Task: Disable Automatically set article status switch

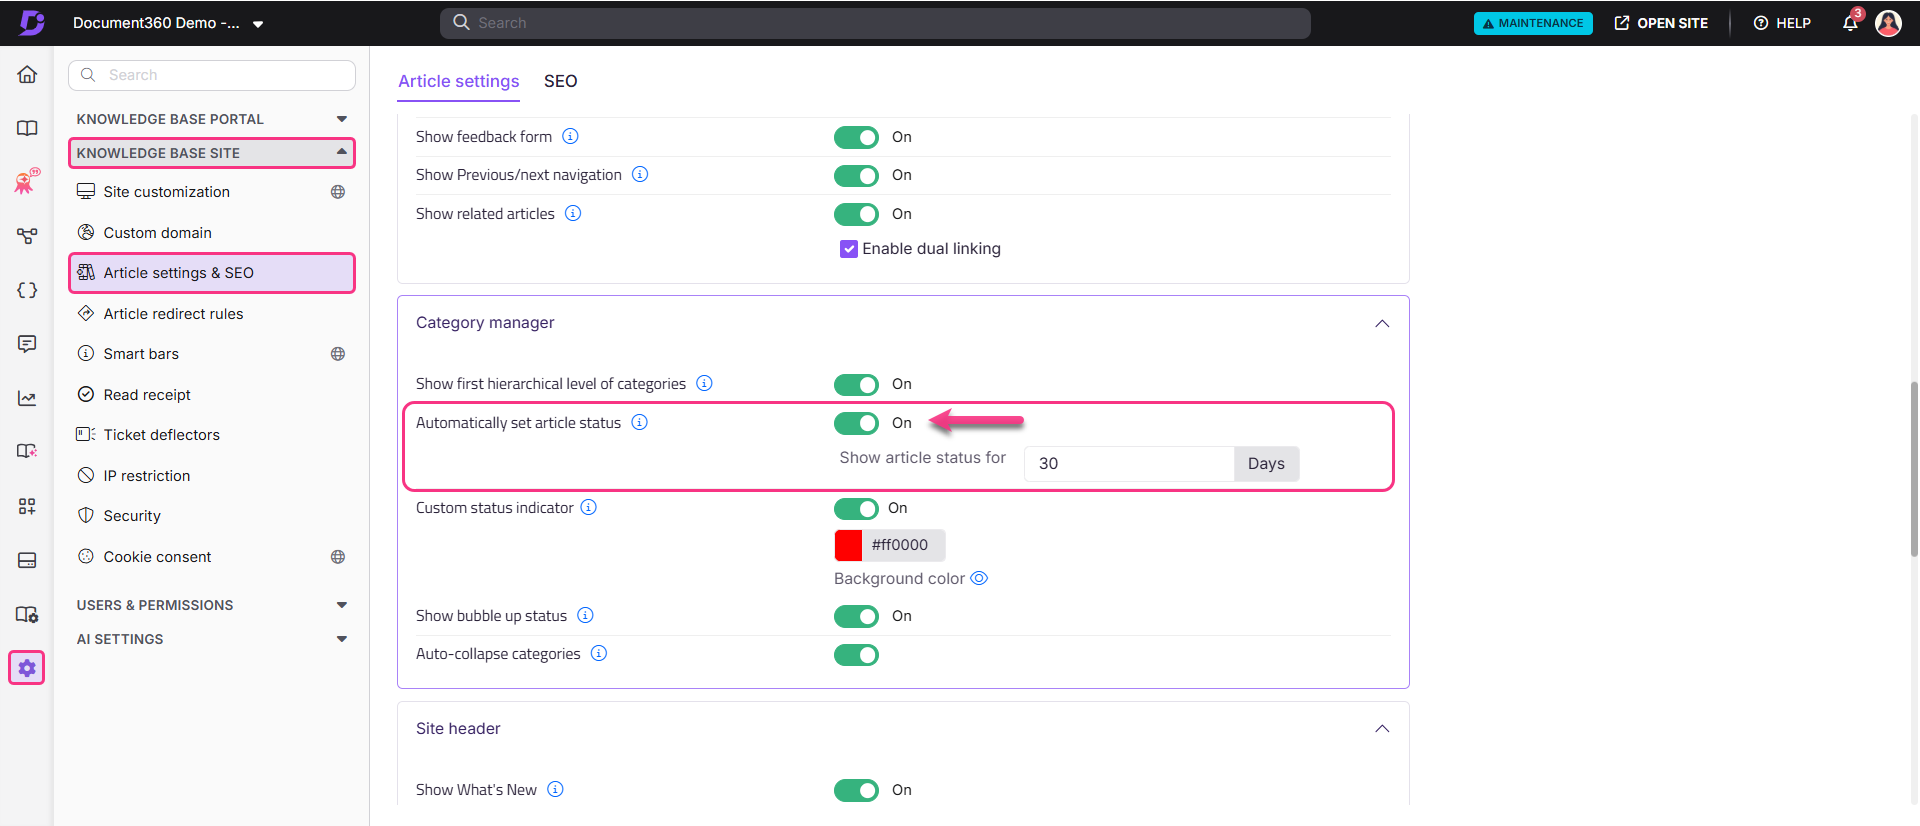Action: (856, 423)
